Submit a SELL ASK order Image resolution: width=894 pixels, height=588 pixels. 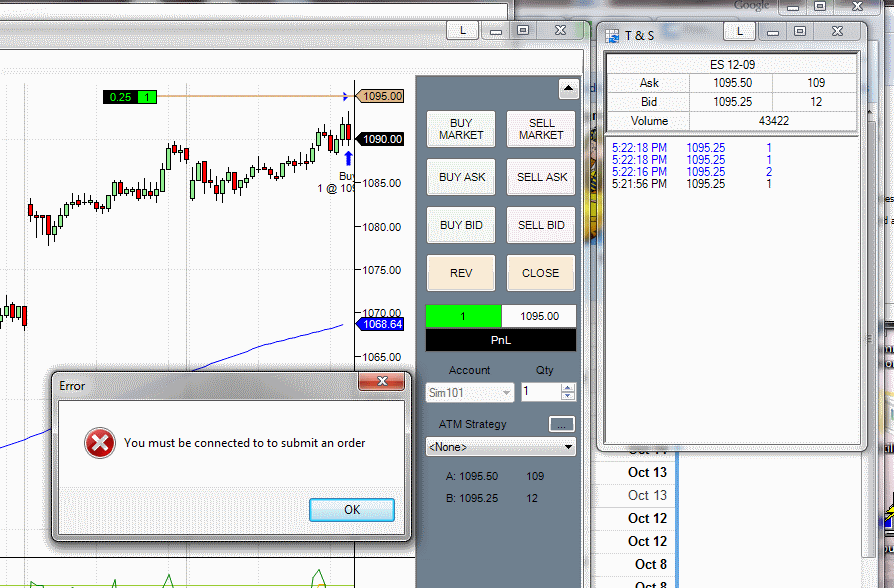pos(541,177)
